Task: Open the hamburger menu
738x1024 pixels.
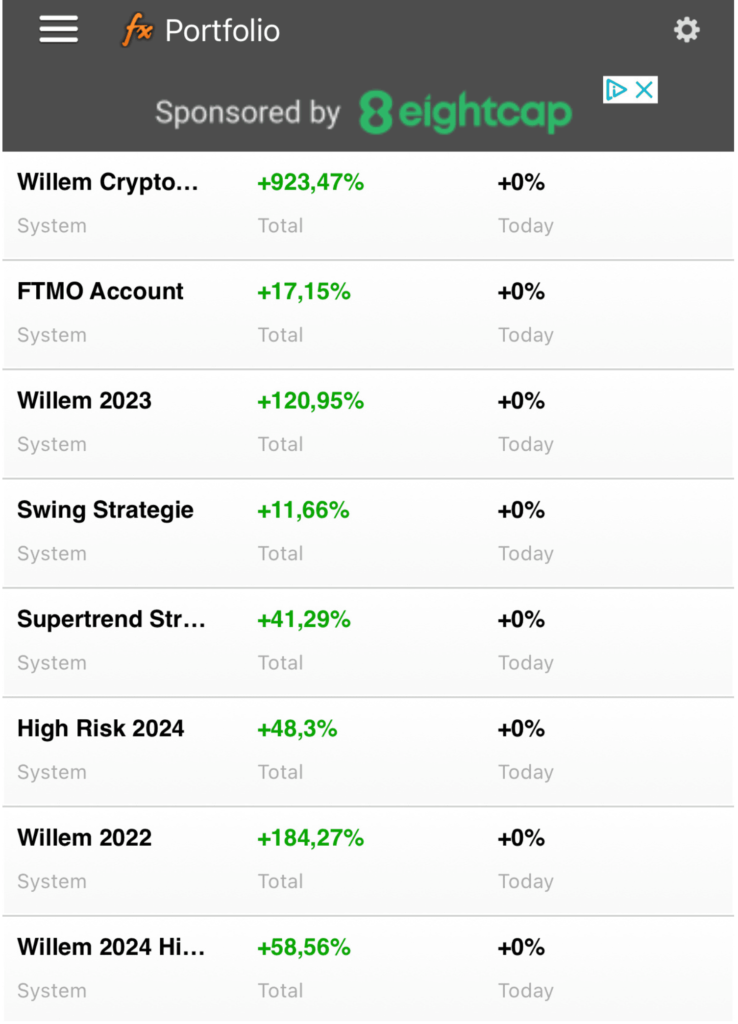Action: [59, 30]
